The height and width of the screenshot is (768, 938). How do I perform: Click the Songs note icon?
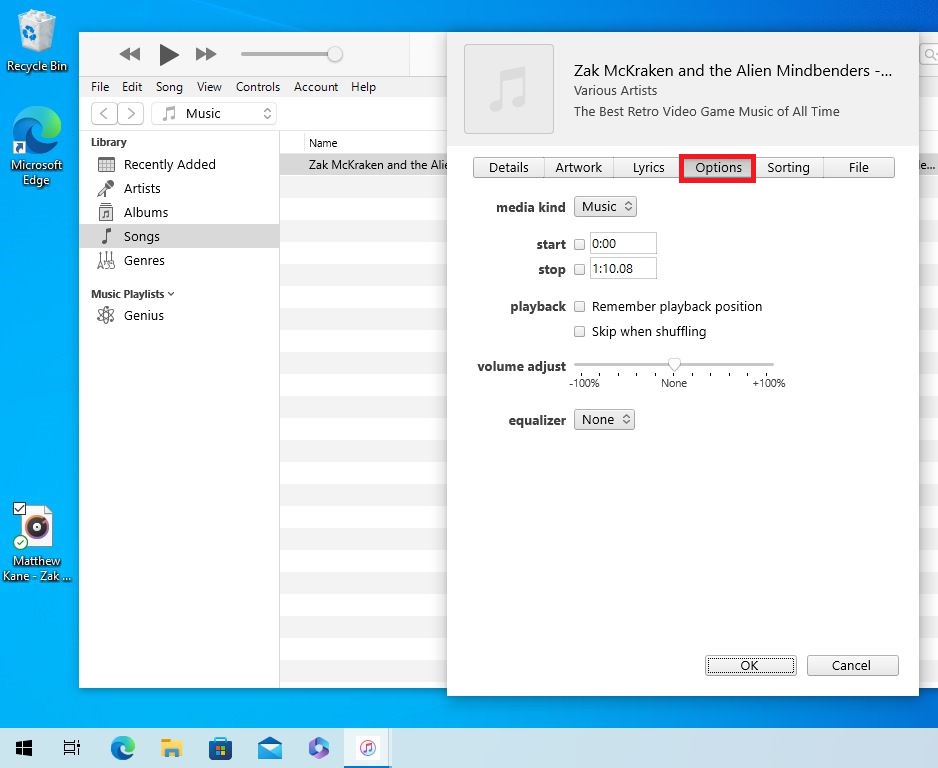point(106,236)
